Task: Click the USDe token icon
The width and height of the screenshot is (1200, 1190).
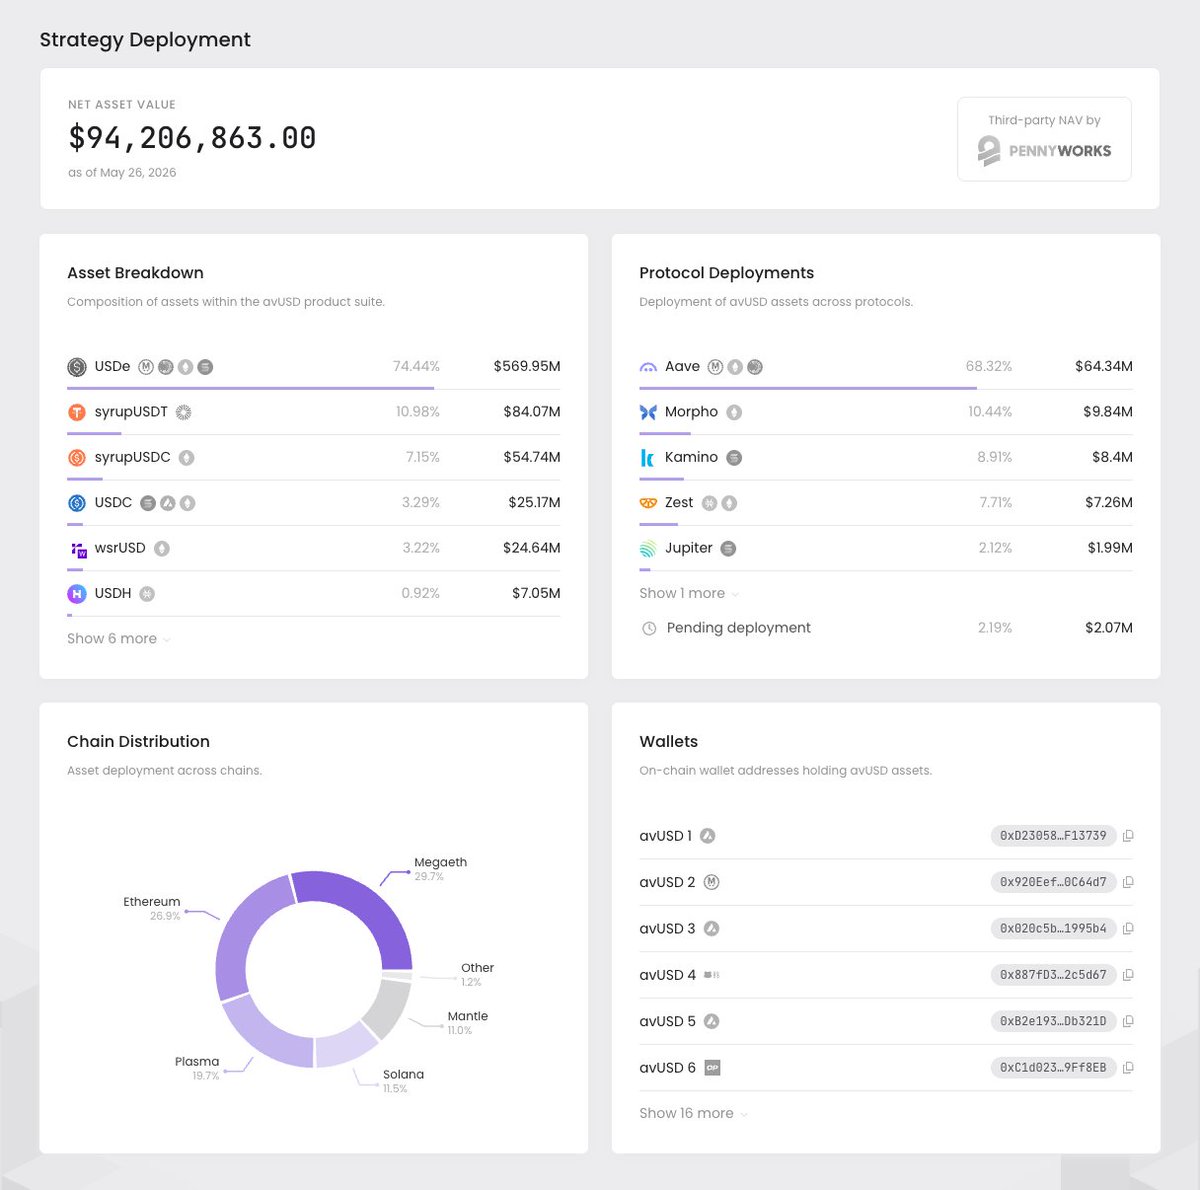Action: pyautogui.click(x=77, y=367)
